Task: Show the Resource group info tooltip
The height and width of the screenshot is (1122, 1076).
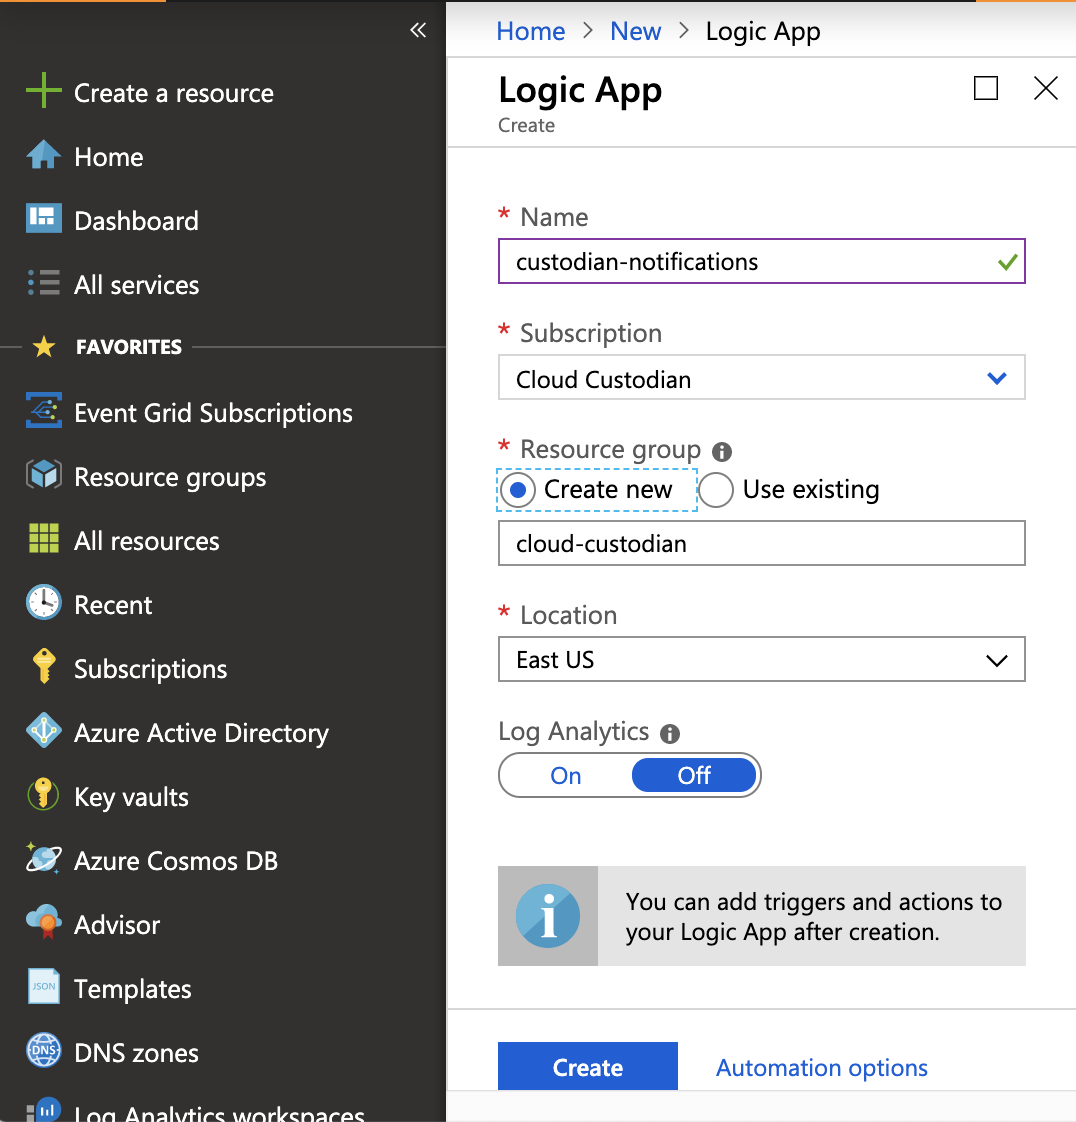Action: [723, 450]
